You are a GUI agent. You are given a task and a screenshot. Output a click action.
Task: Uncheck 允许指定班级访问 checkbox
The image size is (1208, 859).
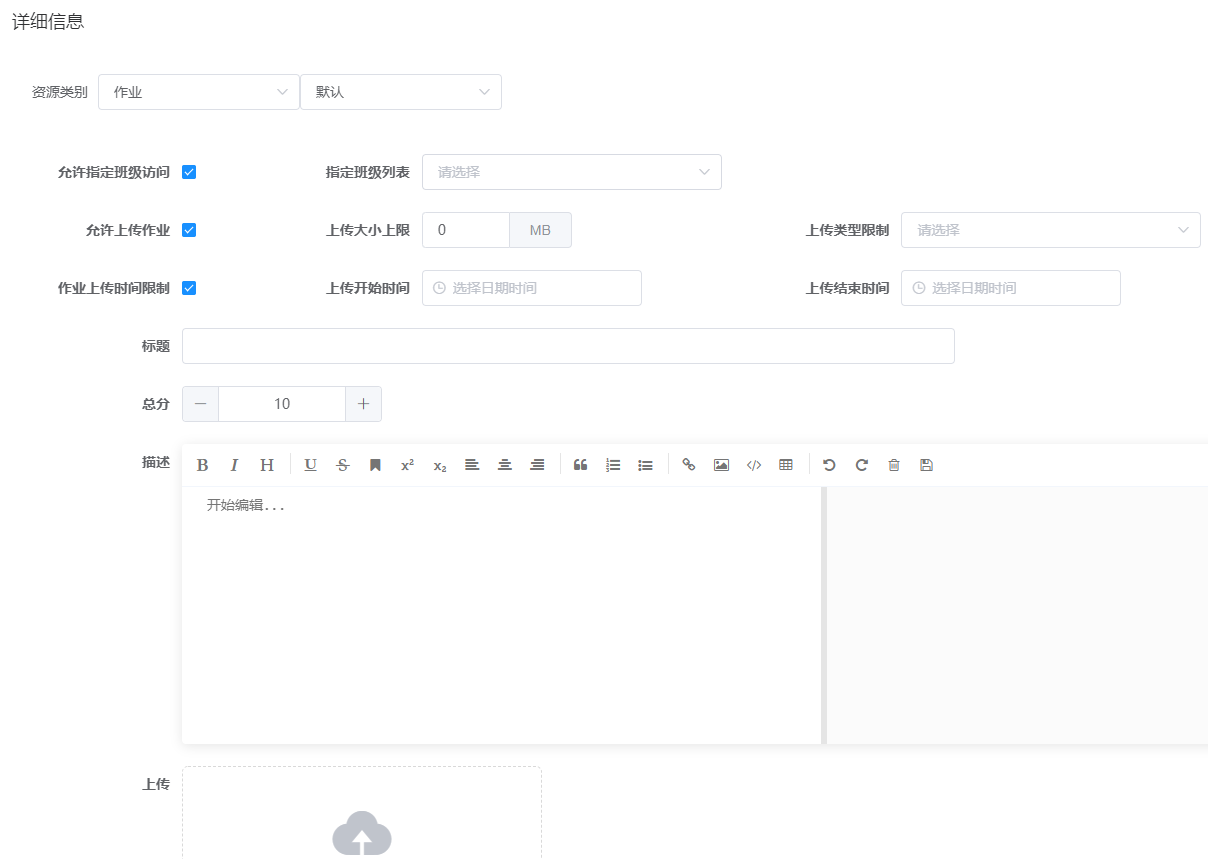(x=189, y=172)
